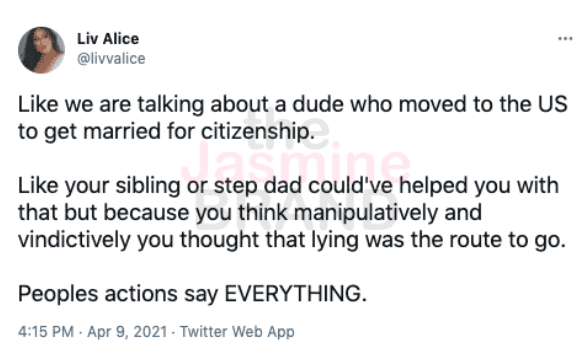Click the Jasmine watermark text
This screenshot has height=361, width=588.
click(x=296, y=164)
